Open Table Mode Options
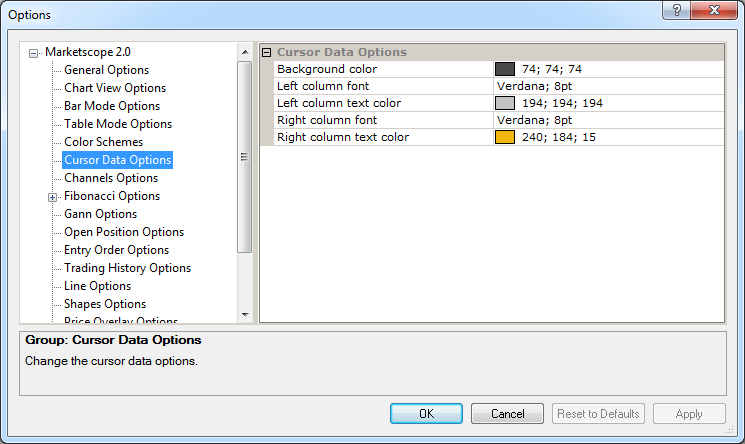The image size is (745, 444). pos(118,124)
